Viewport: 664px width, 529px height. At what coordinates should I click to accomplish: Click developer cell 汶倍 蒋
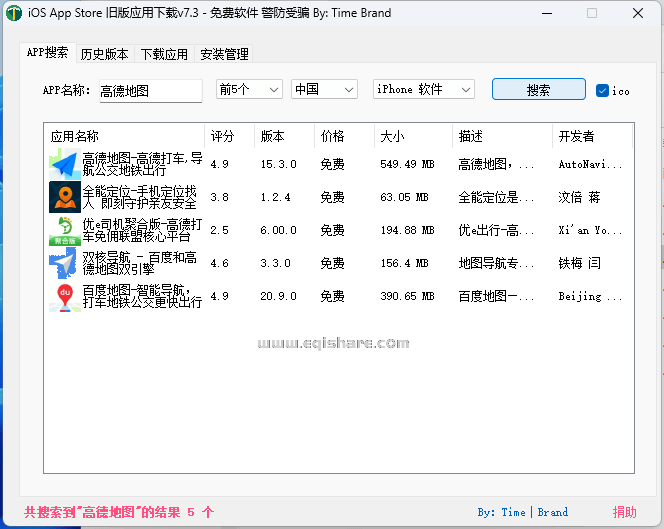click(x=579, y=197)
